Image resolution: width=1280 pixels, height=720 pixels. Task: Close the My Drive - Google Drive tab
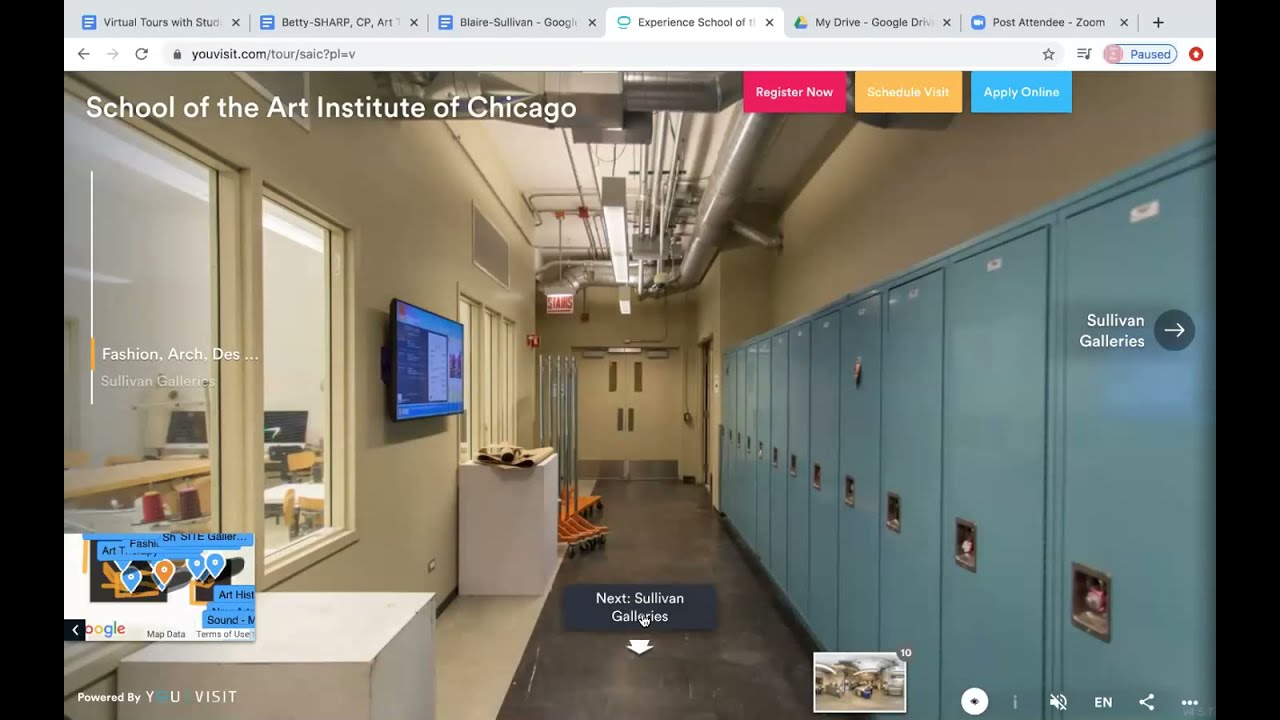pos(947,22)
